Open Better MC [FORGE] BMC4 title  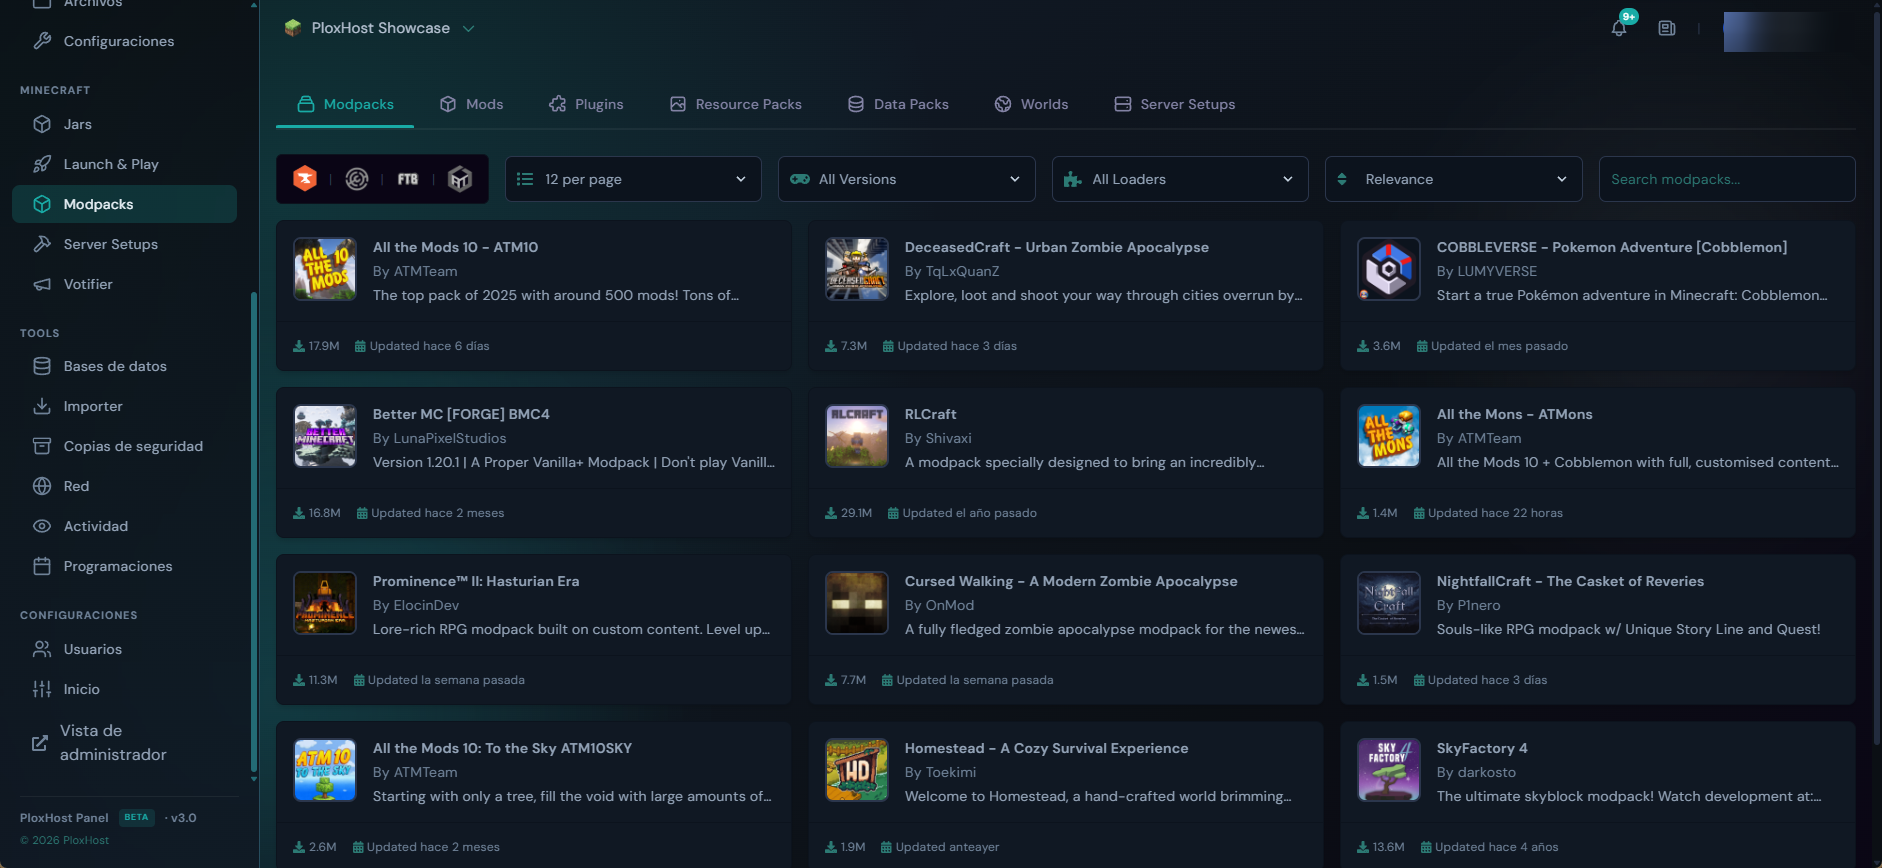click(x=461, y=414)
